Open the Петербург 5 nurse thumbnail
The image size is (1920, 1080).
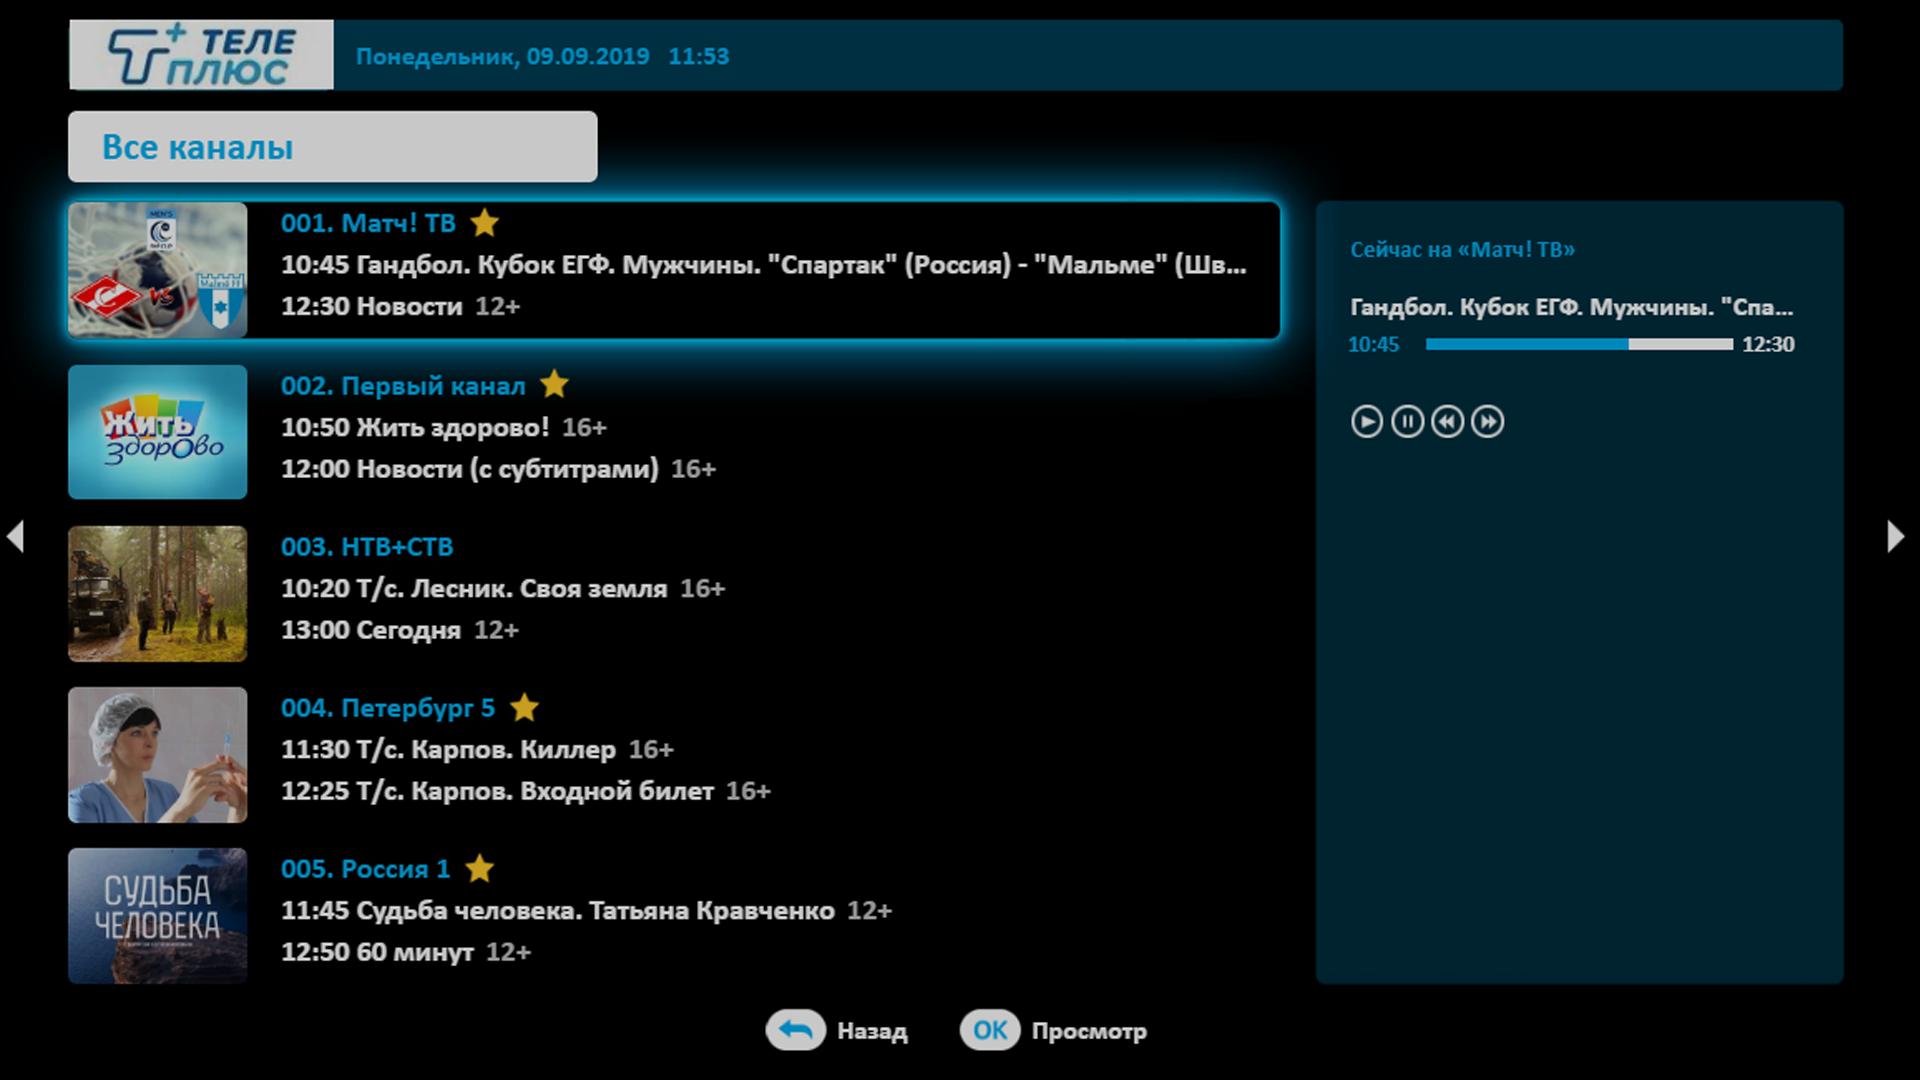[x=157, y=754]
